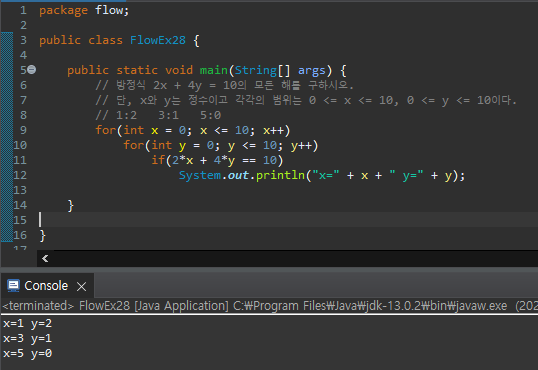Click line number 12 in the gutter
538x370 pixels.
tap(20, 175)
